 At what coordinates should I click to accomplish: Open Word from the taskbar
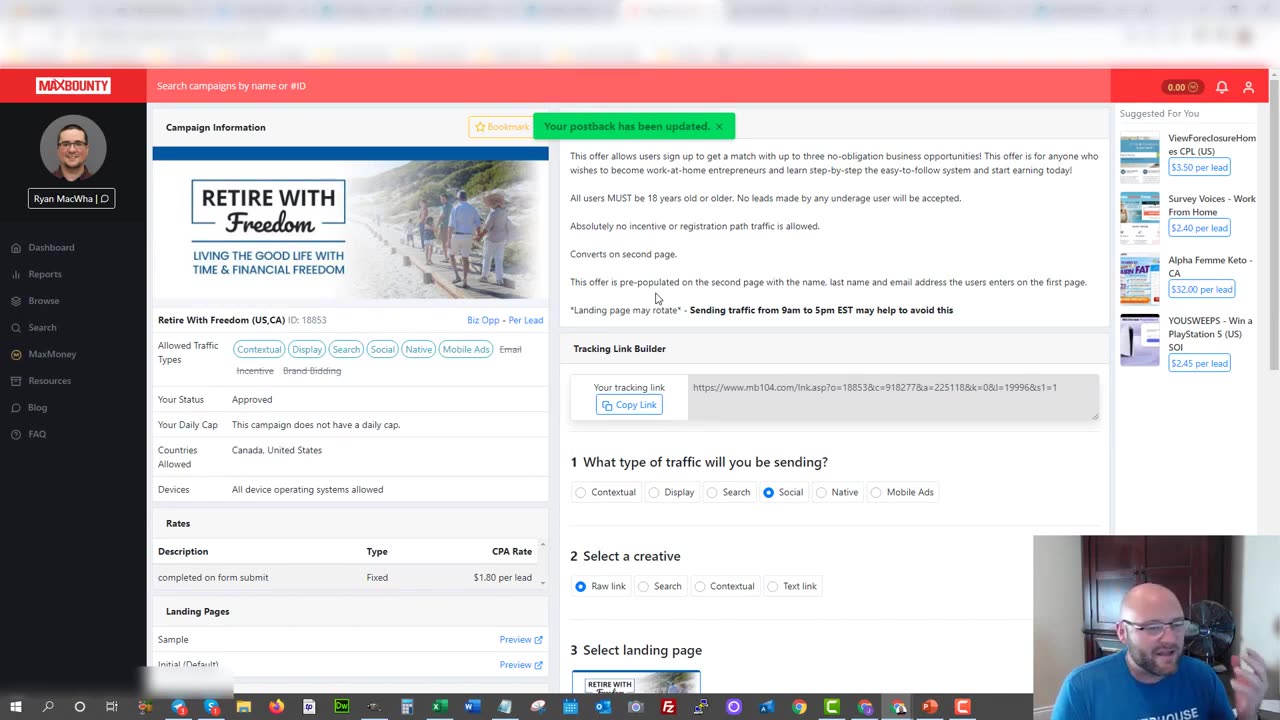pyautogui.click(x=472, y=707)
